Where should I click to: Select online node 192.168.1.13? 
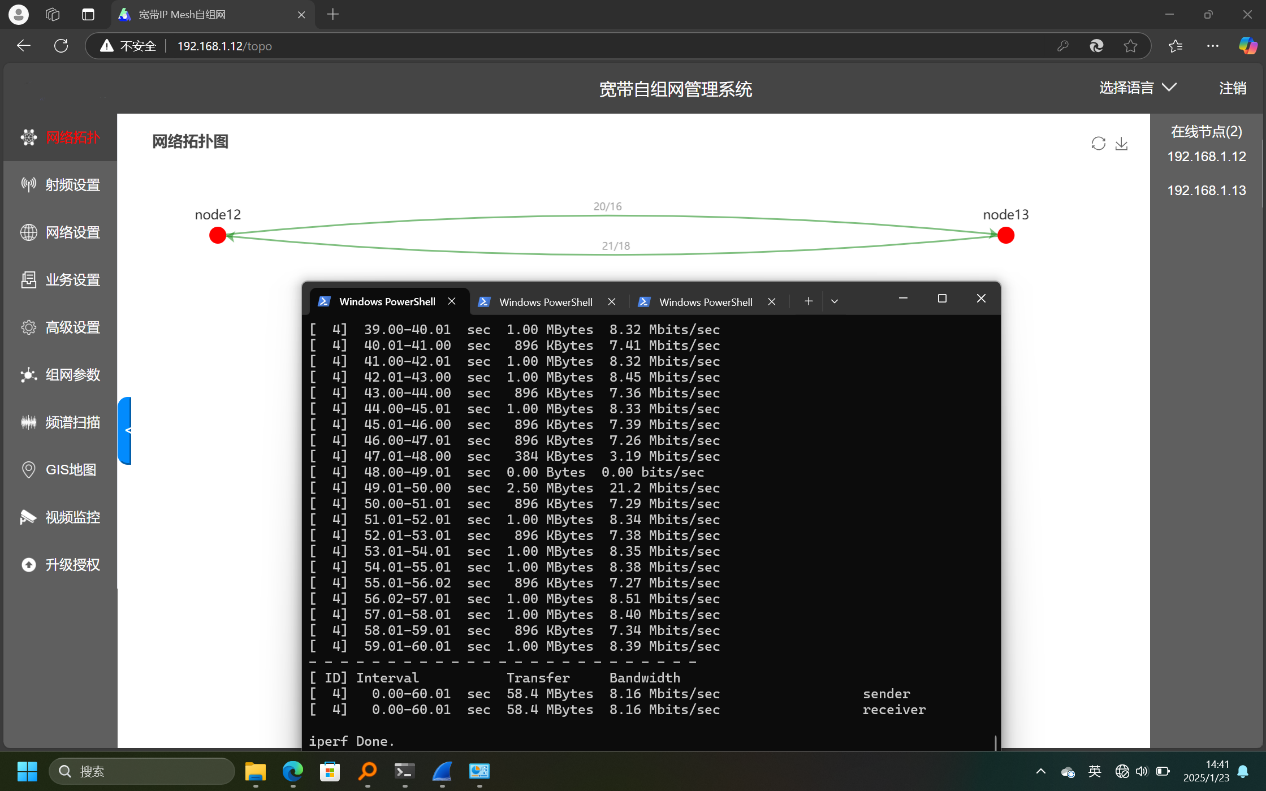1207,190
